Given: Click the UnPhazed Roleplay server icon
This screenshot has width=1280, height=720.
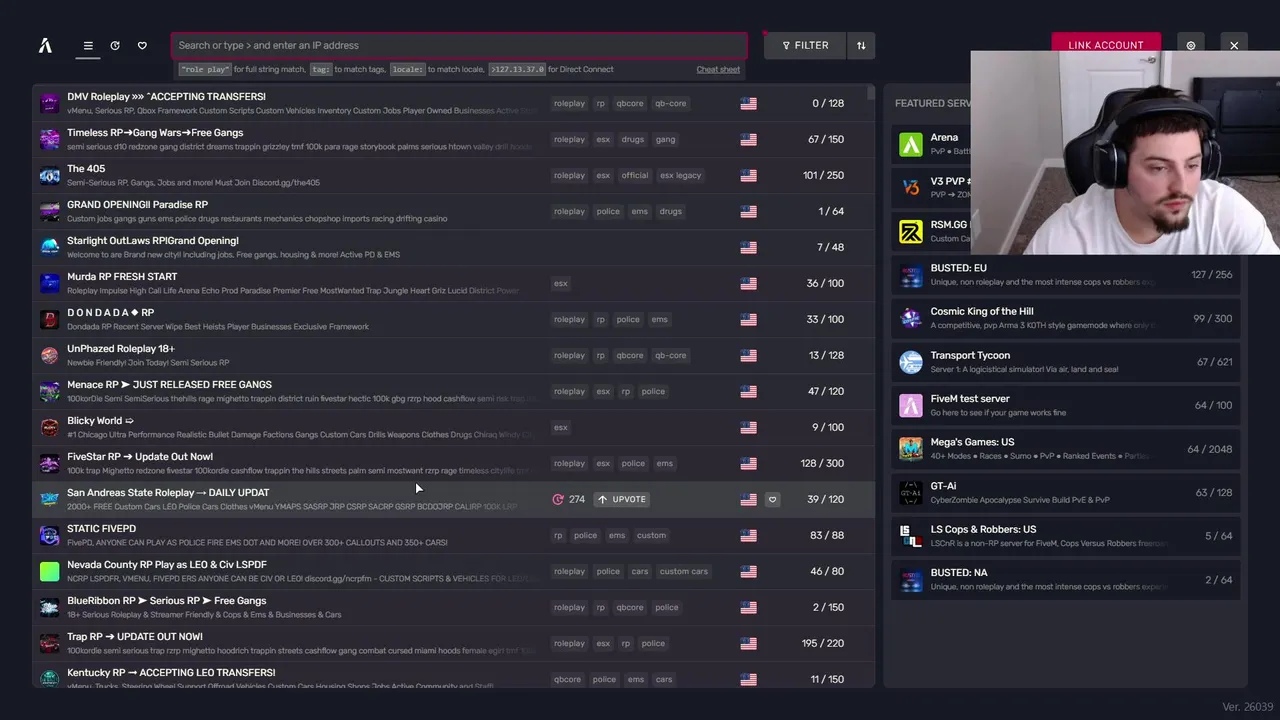Looking at the screenshot, I should tap(49, 355).
